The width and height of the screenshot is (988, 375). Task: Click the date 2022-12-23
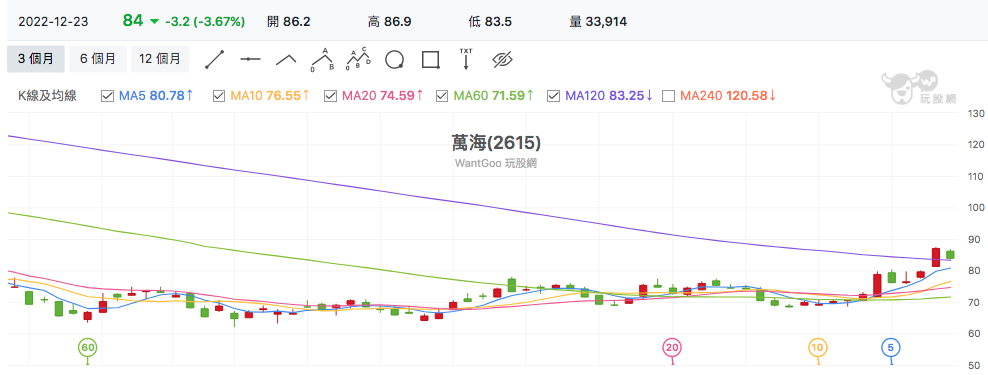point(54,21)
